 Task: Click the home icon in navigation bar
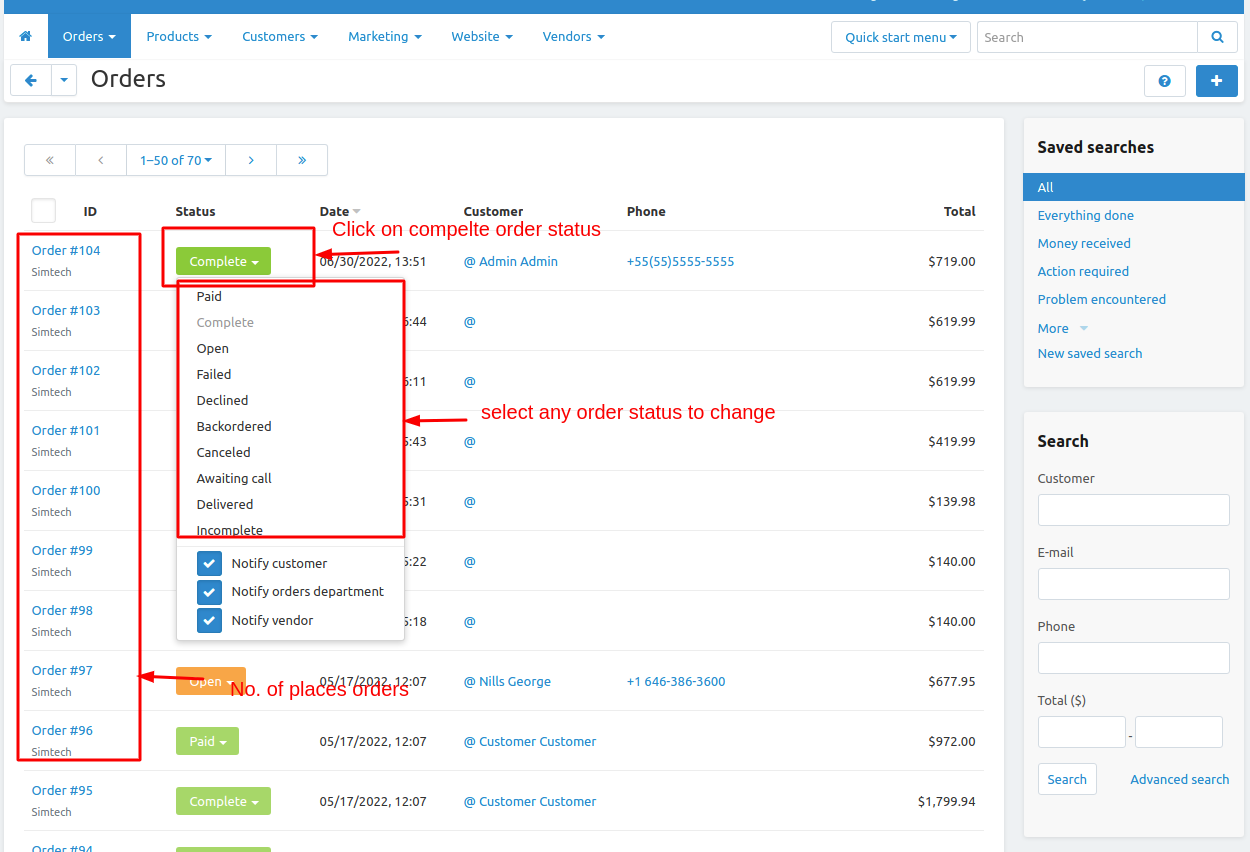pos(26,37)
